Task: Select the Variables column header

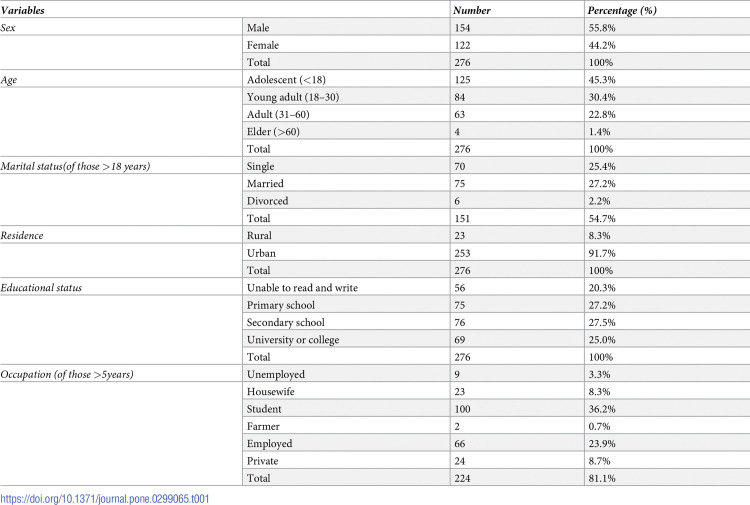Action: pos(22,10)
